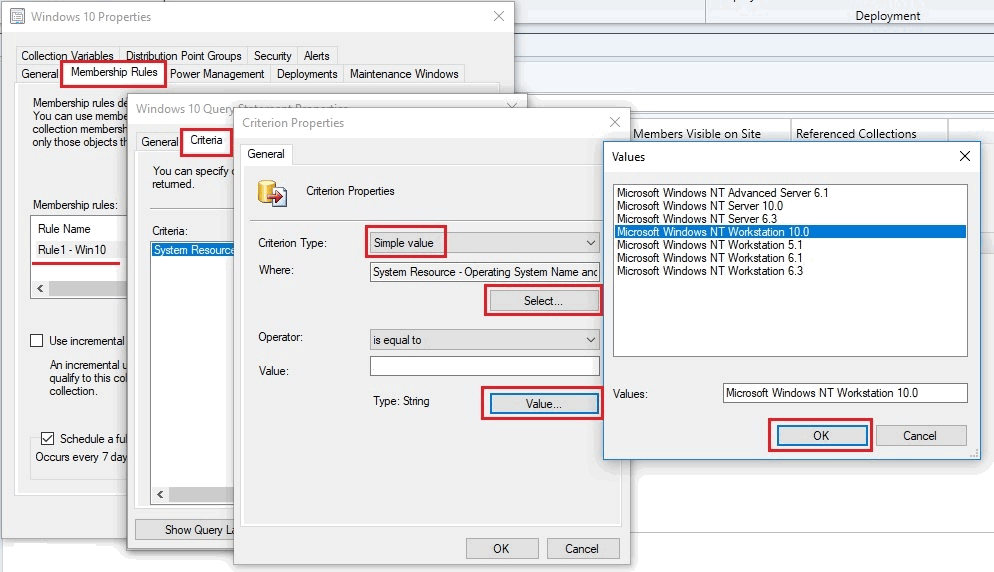Open the Deployments tab

coord(307,74)
